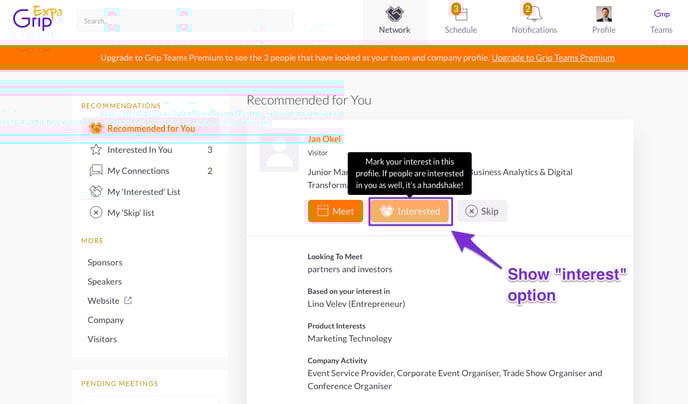Click the PENDING MEETINGS heading

point(119,383)
